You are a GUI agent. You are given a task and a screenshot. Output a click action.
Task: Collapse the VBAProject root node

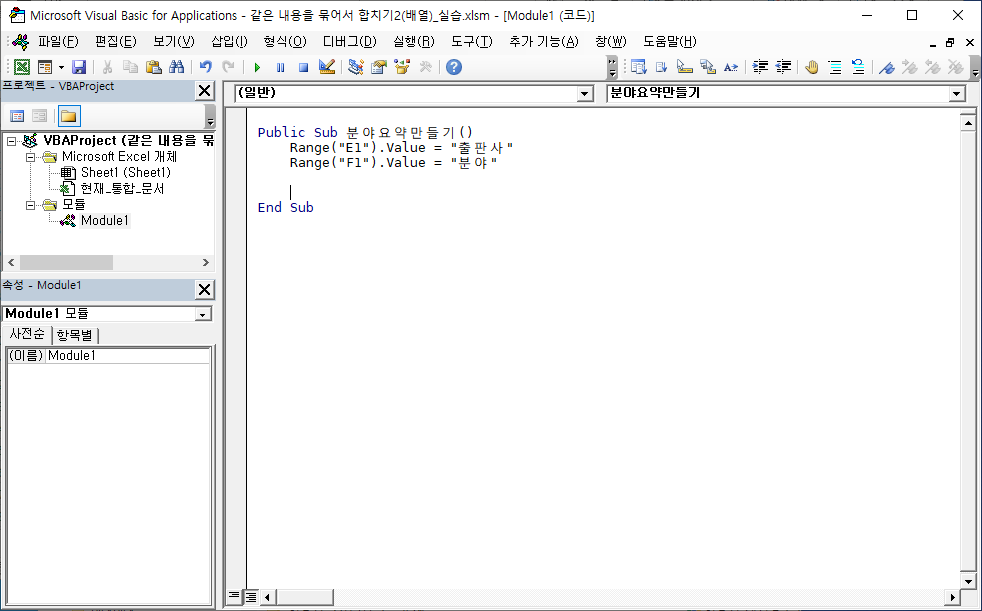[11, 141]
